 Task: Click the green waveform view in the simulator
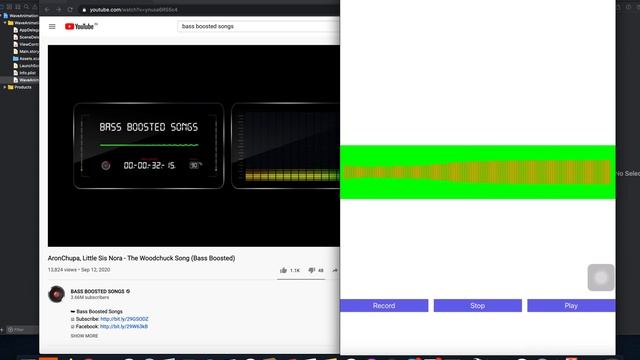(x=478, y=172)
